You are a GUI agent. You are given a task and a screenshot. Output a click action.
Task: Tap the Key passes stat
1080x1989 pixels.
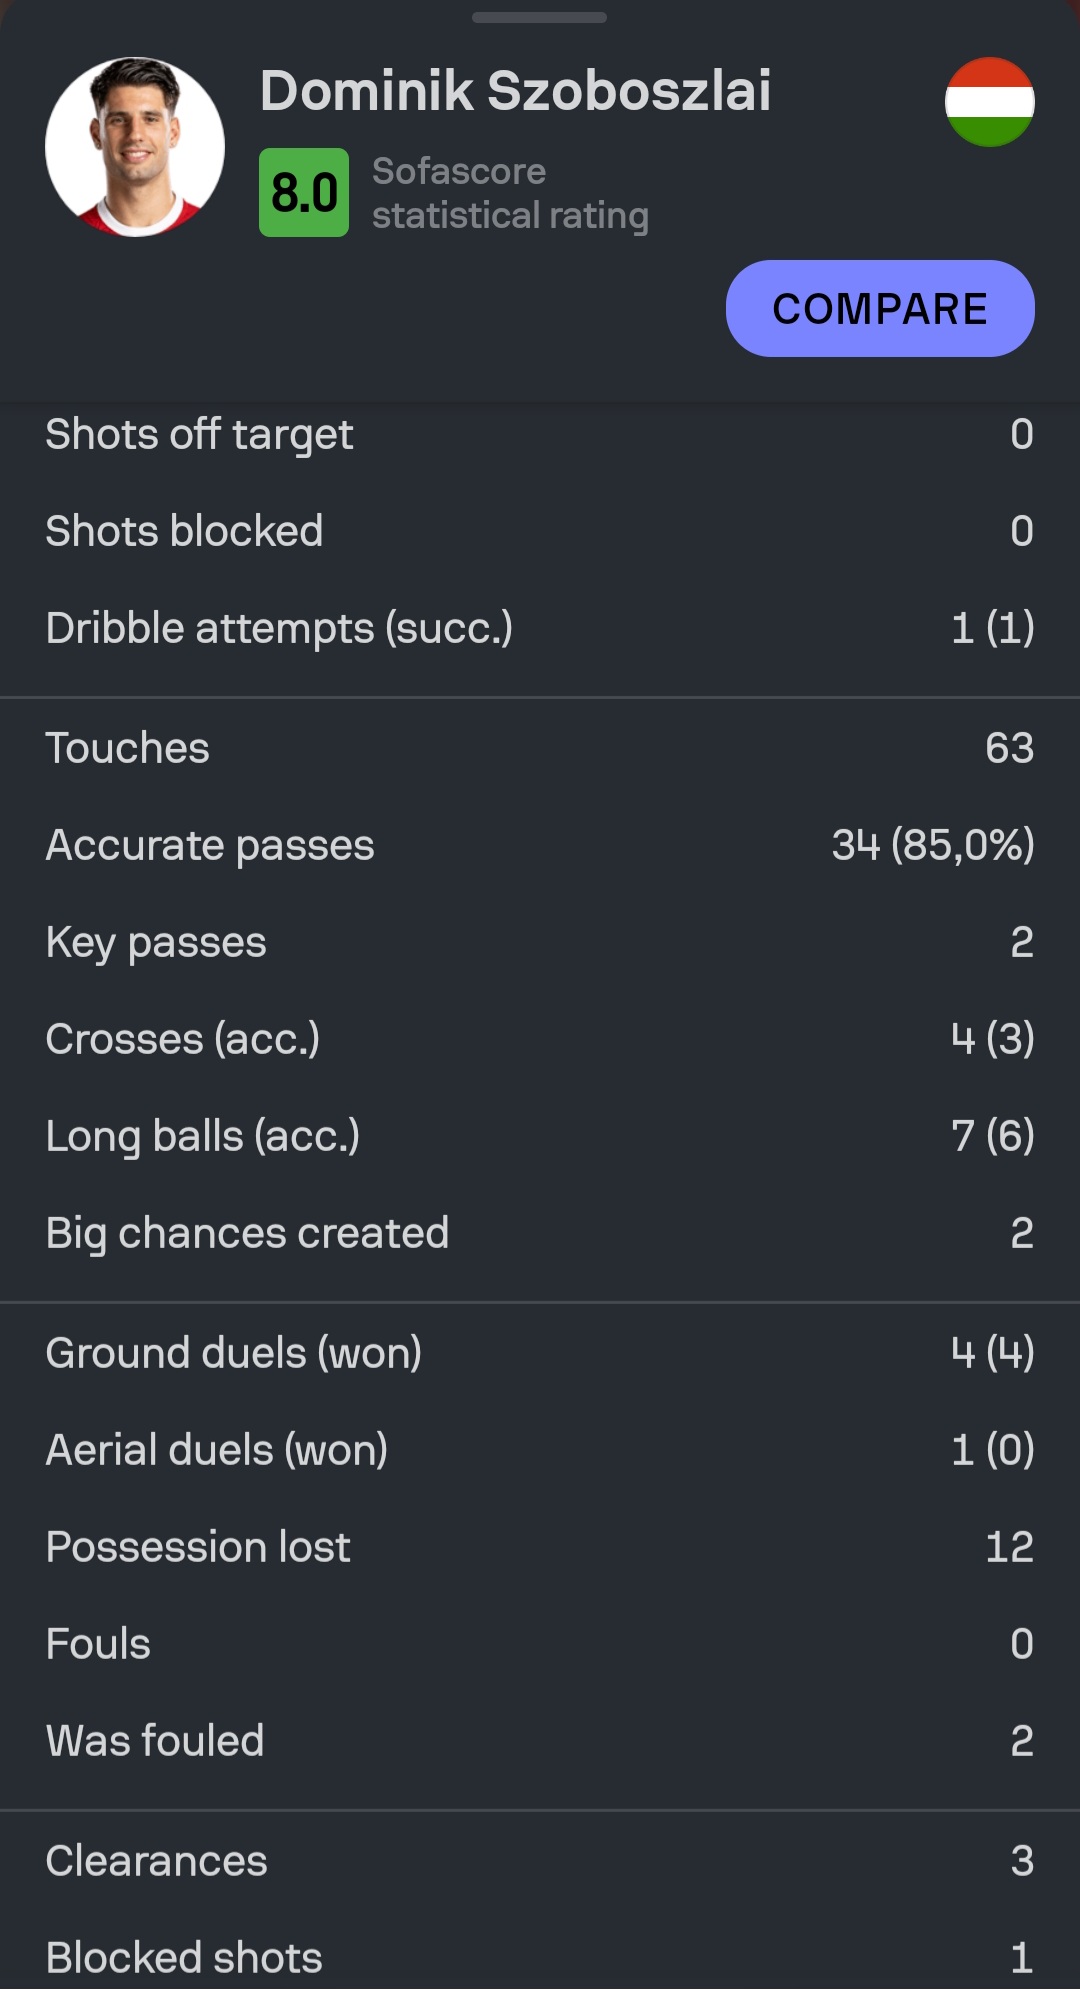[x=540, y=942]
